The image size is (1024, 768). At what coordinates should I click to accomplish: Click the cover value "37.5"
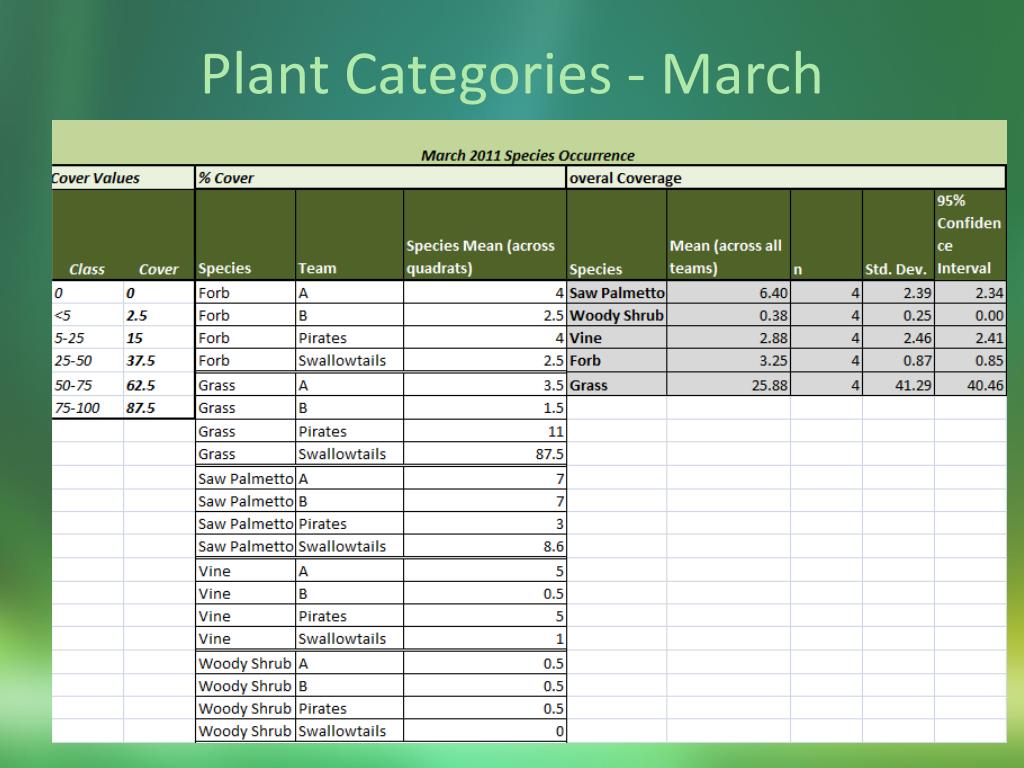tap(140, 360)
